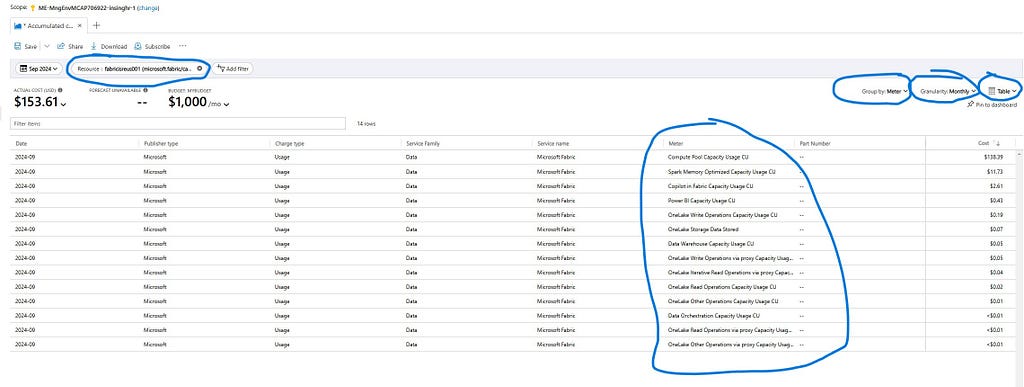Pin this view to dashboard

pos(992,104)
